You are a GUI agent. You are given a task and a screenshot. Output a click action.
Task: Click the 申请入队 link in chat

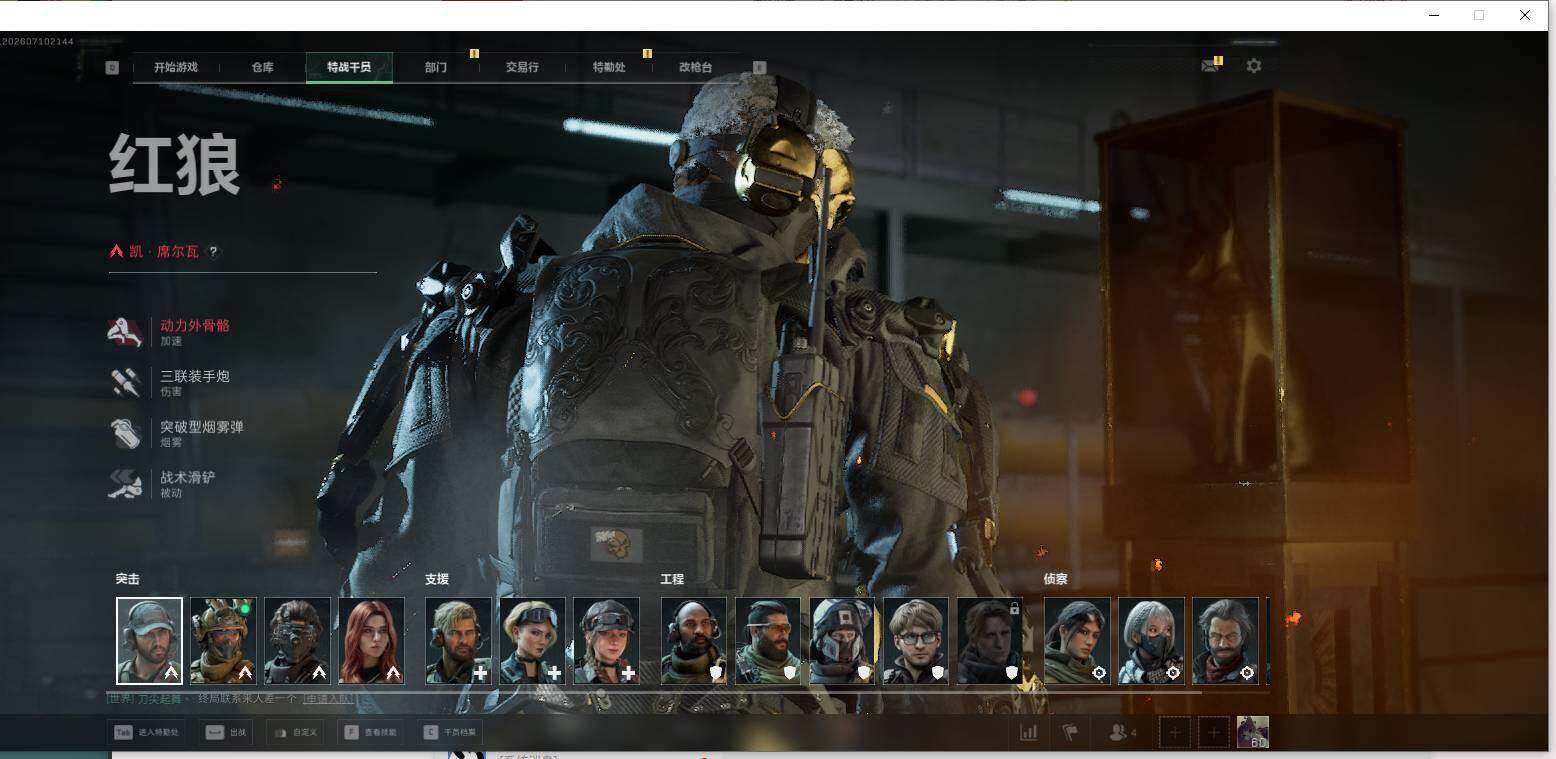[x=327, y=698]
